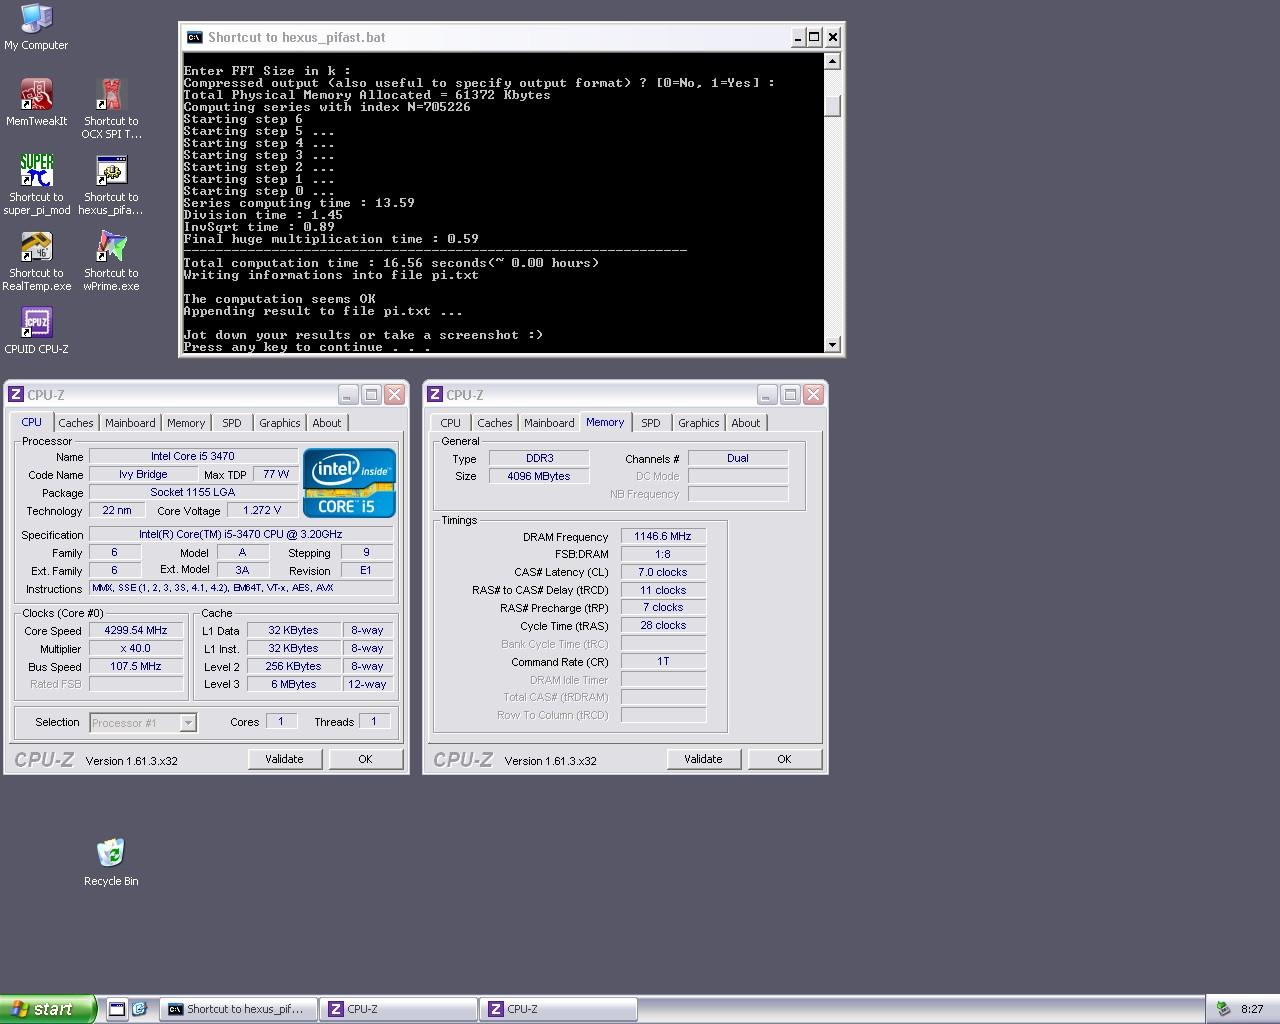Screen dimensions: 1280x1024
Task: Click the system tray network icon
Action: [x=1222, y=1009]
